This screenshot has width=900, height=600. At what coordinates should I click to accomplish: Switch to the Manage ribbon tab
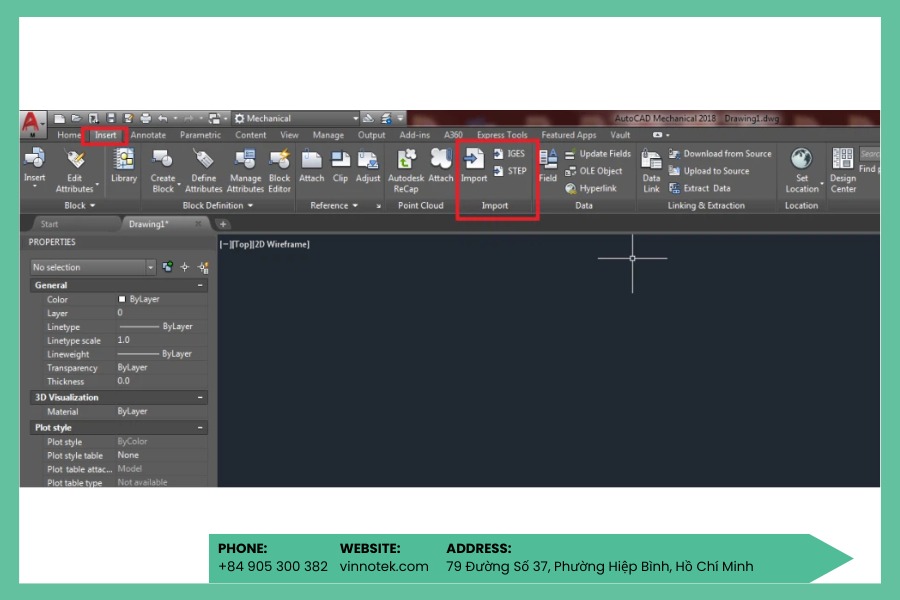(328, 135)
